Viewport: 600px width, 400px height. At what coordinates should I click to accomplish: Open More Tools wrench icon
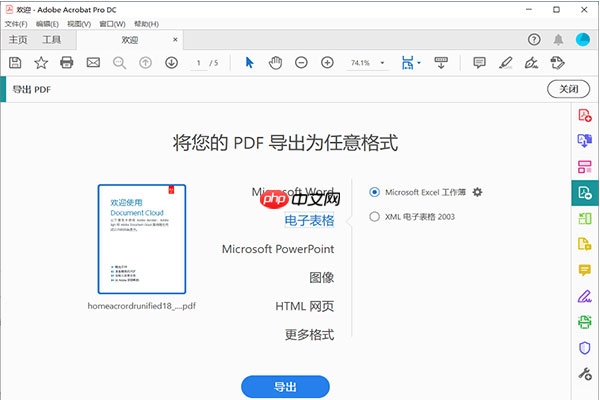pos(585,374)
